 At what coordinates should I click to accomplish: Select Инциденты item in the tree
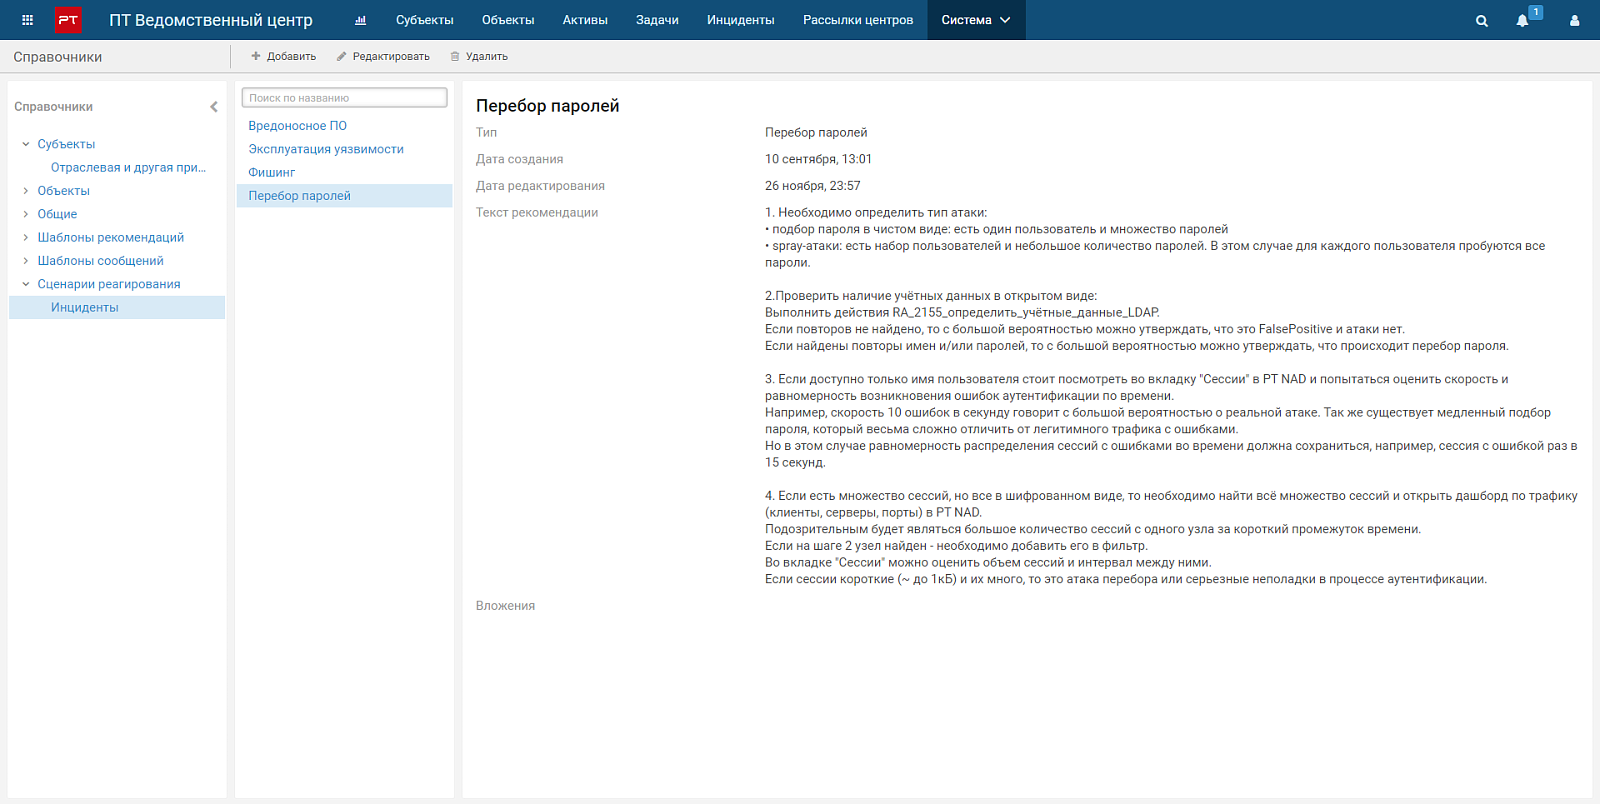pos(117,308)
